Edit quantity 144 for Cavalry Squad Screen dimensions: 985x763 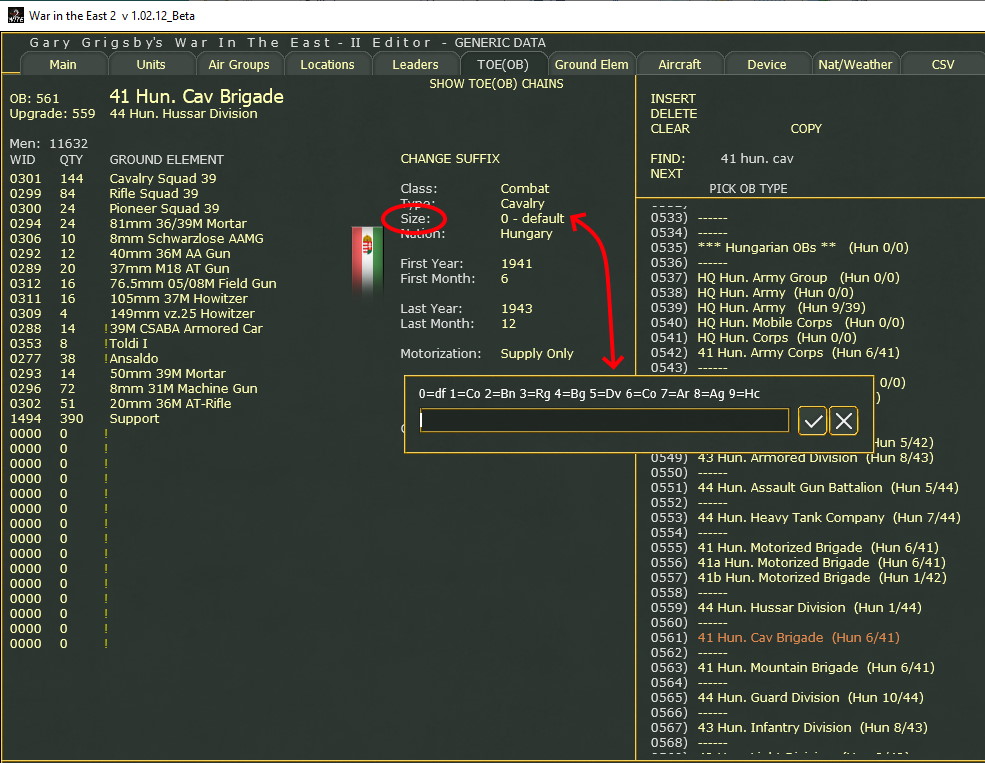[71, 178]
